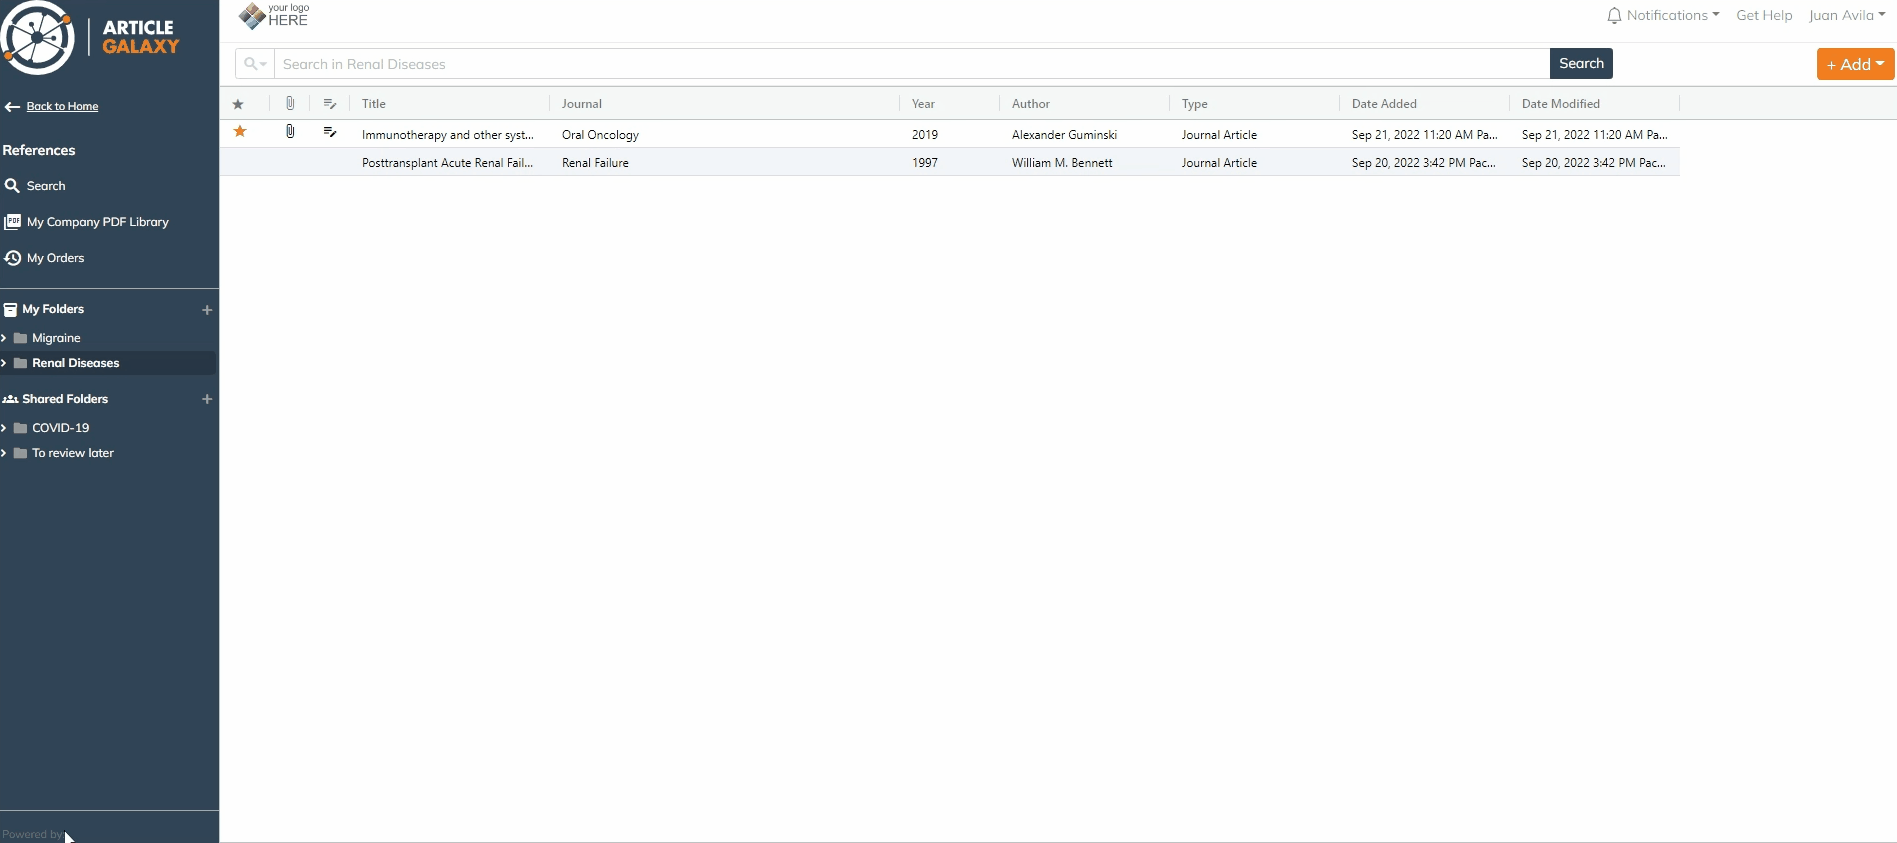Screen dimensions: 1897x843
Task: Open the Juan Avila user menu
Action: click(x=1846, y=16)
